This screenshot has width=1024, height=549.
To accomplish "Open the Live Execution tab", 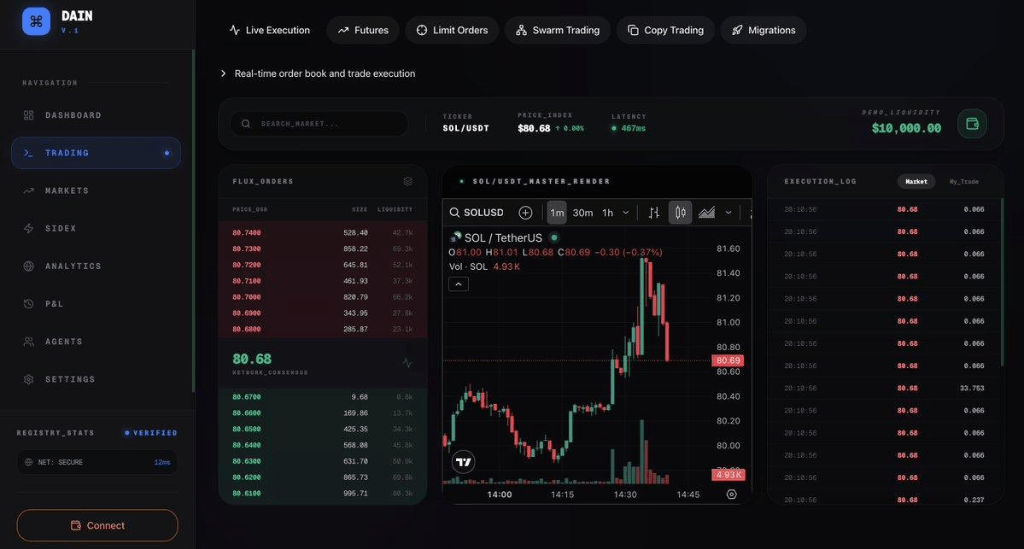I will point(270,30).
